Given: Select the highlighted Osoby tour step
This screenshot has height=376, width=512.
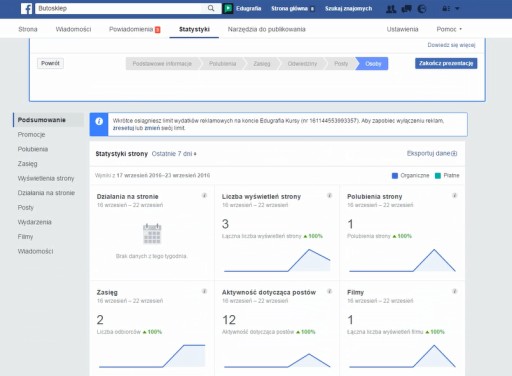Looking at the screenshot, I should click(373, 64).
